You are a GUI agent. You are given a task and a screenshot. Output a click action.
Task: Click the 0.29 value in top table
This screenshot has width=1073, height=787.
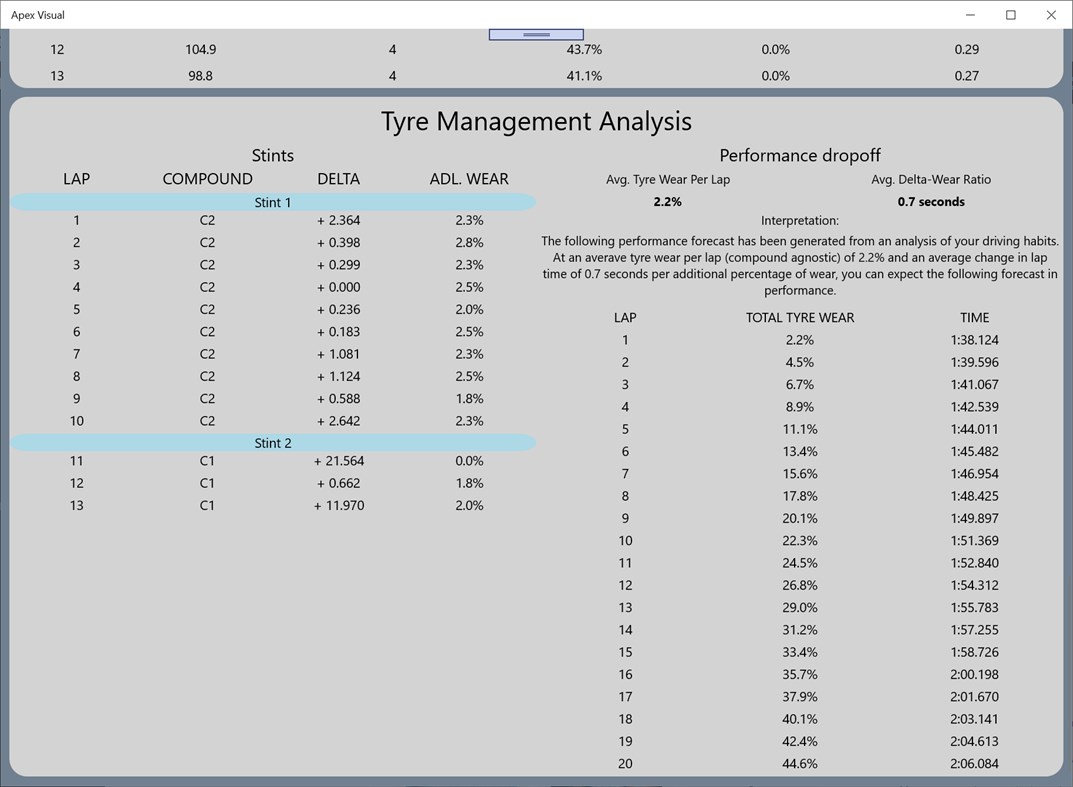pyautogui.click(x=967, y=49)
